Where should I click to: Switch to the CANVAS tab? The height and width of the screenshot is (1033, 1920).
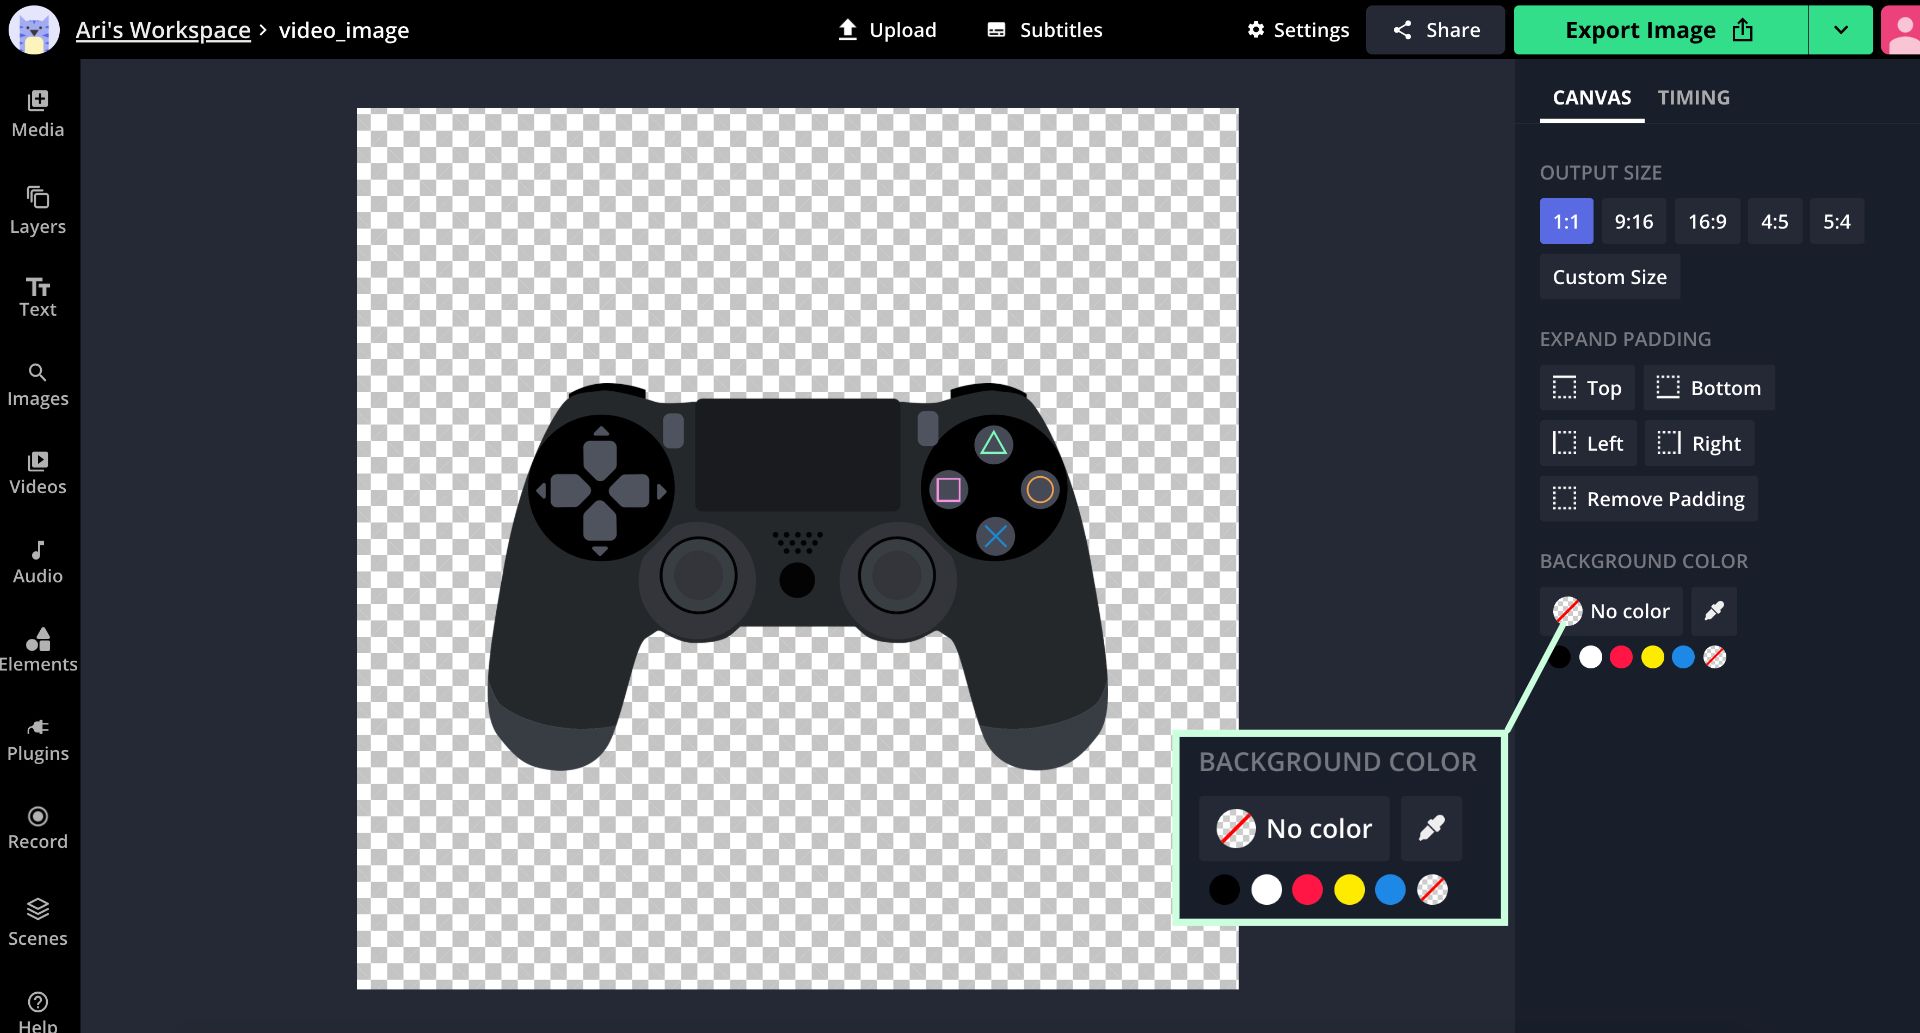[1591, 98]
